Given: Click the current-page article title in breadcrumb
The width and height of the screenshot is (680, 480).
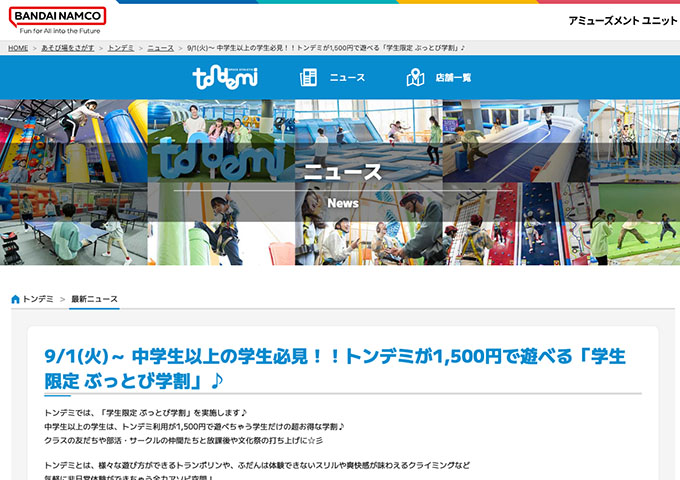Looking at the screenshot, I should pos(325,48).
